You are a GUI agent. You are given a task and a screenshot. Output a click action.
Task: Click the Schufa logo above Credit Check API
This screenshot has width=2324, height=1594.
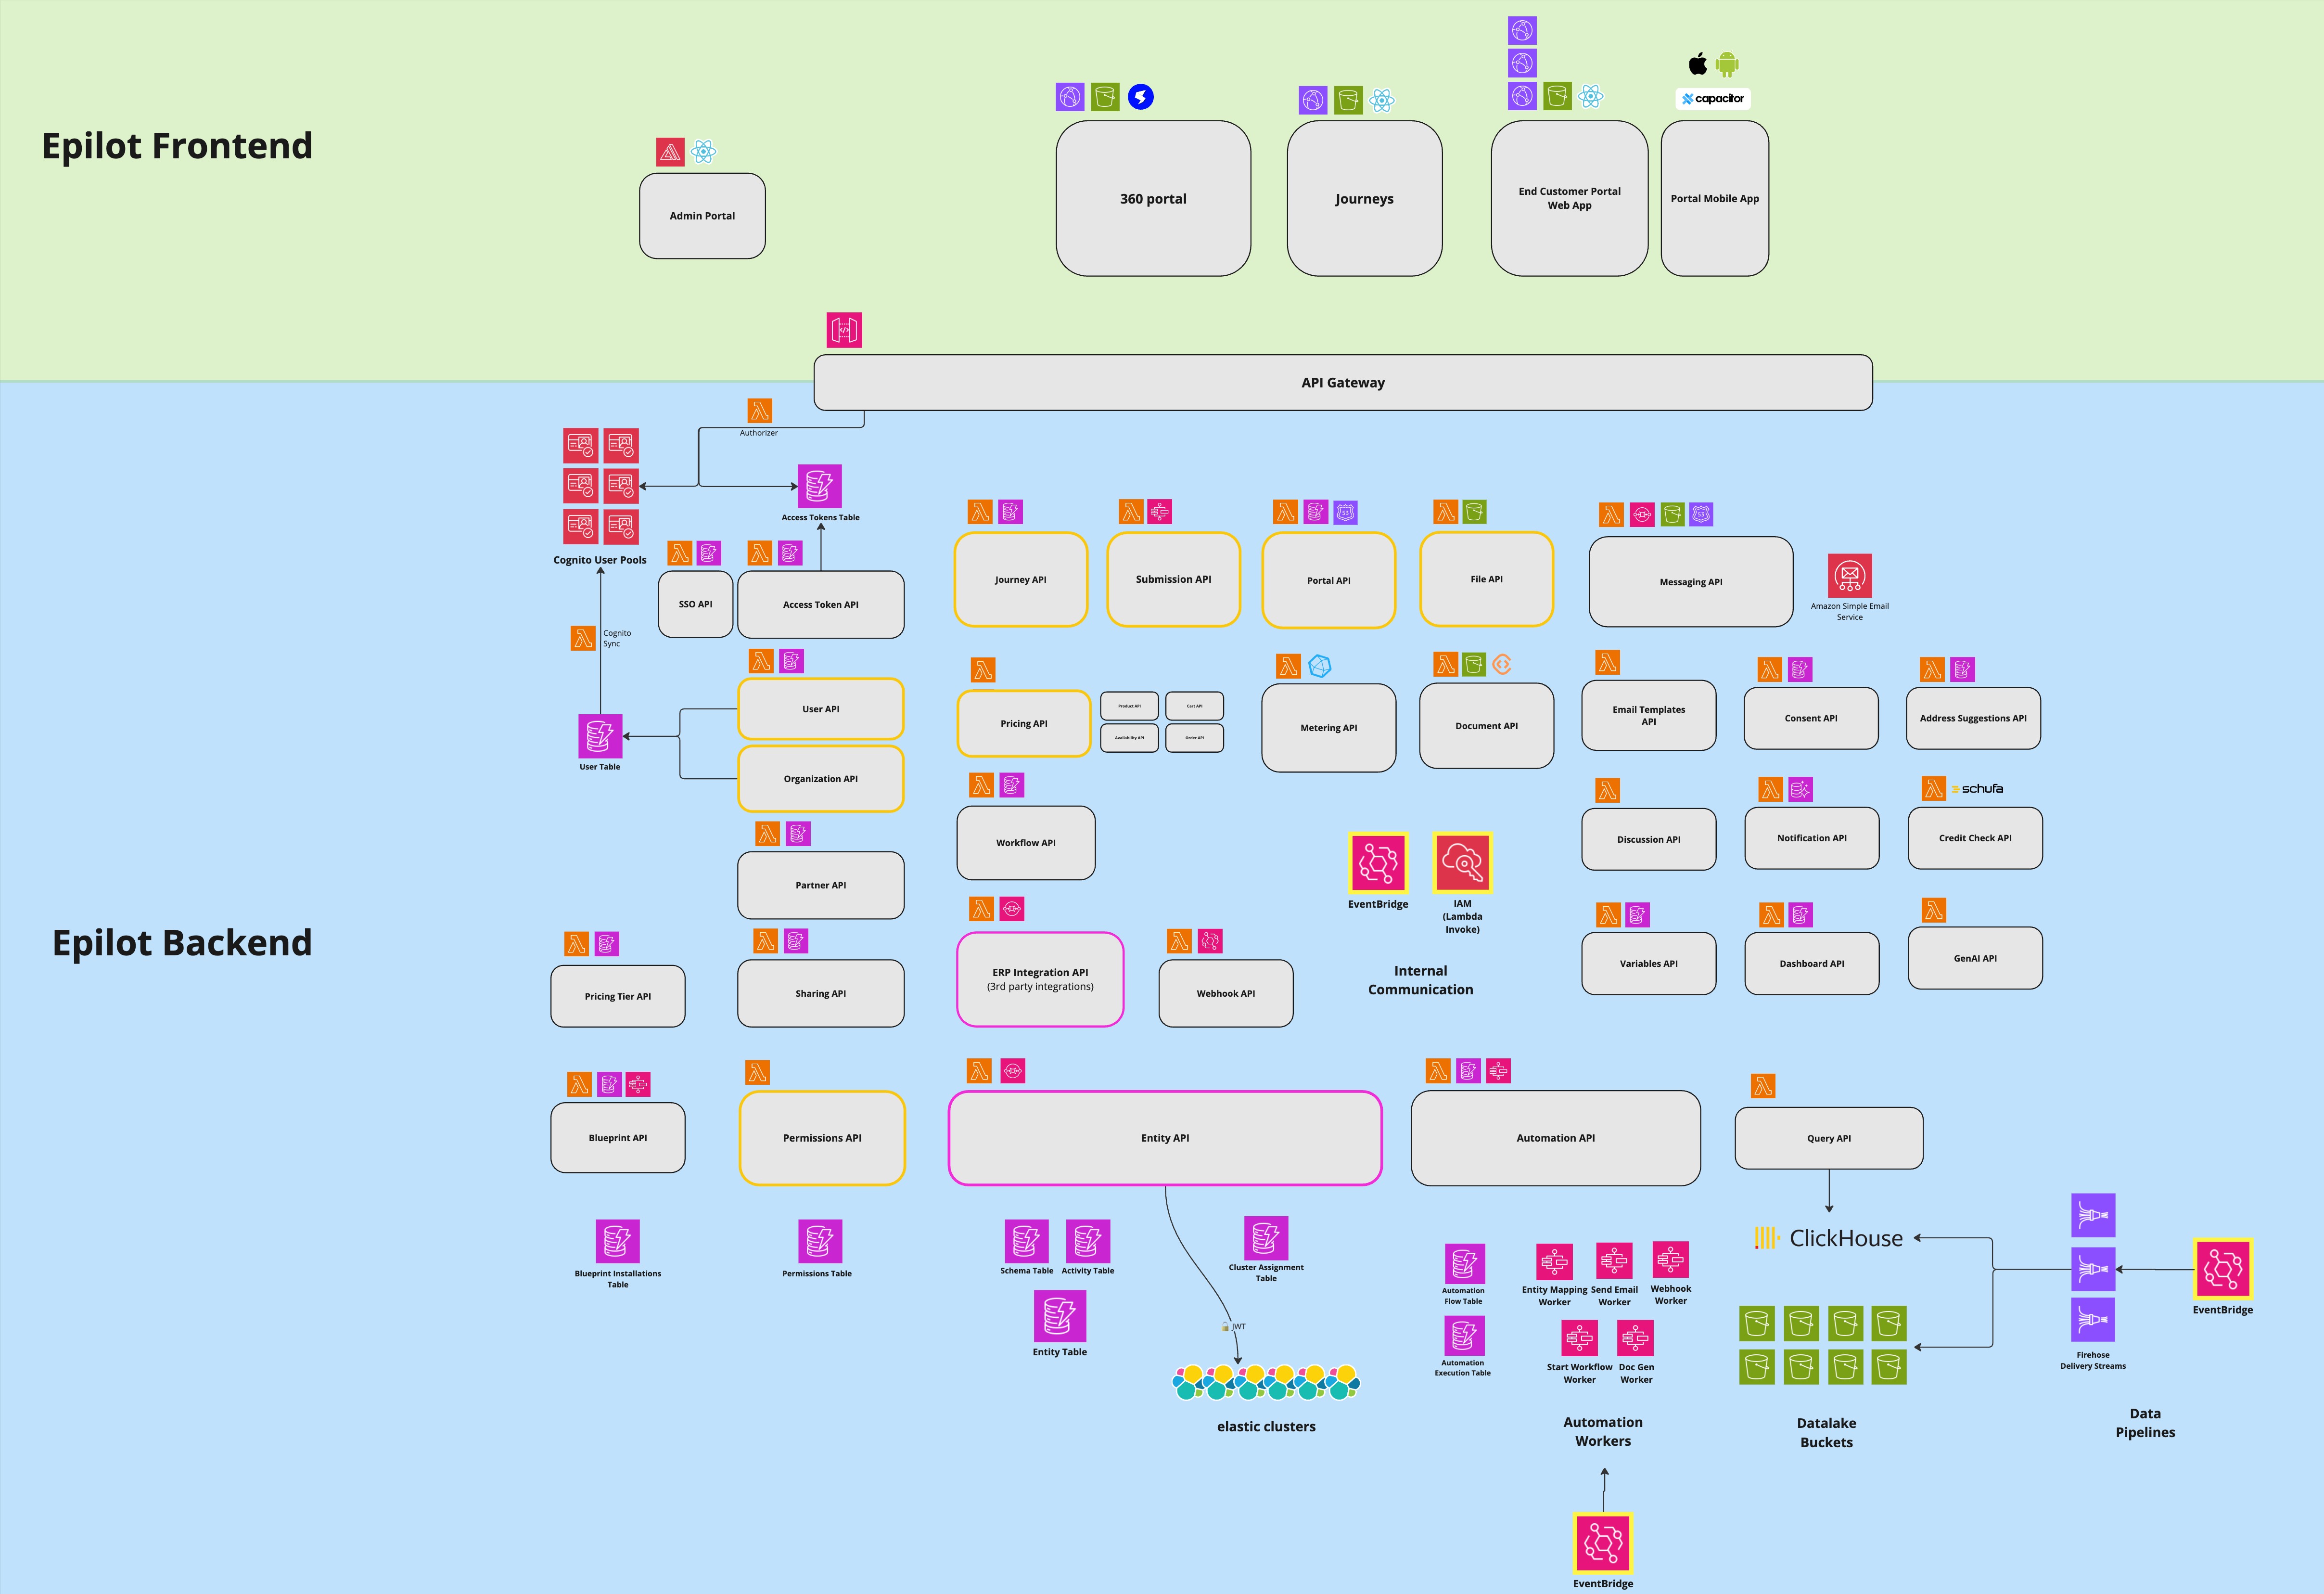coord(1978,789)
